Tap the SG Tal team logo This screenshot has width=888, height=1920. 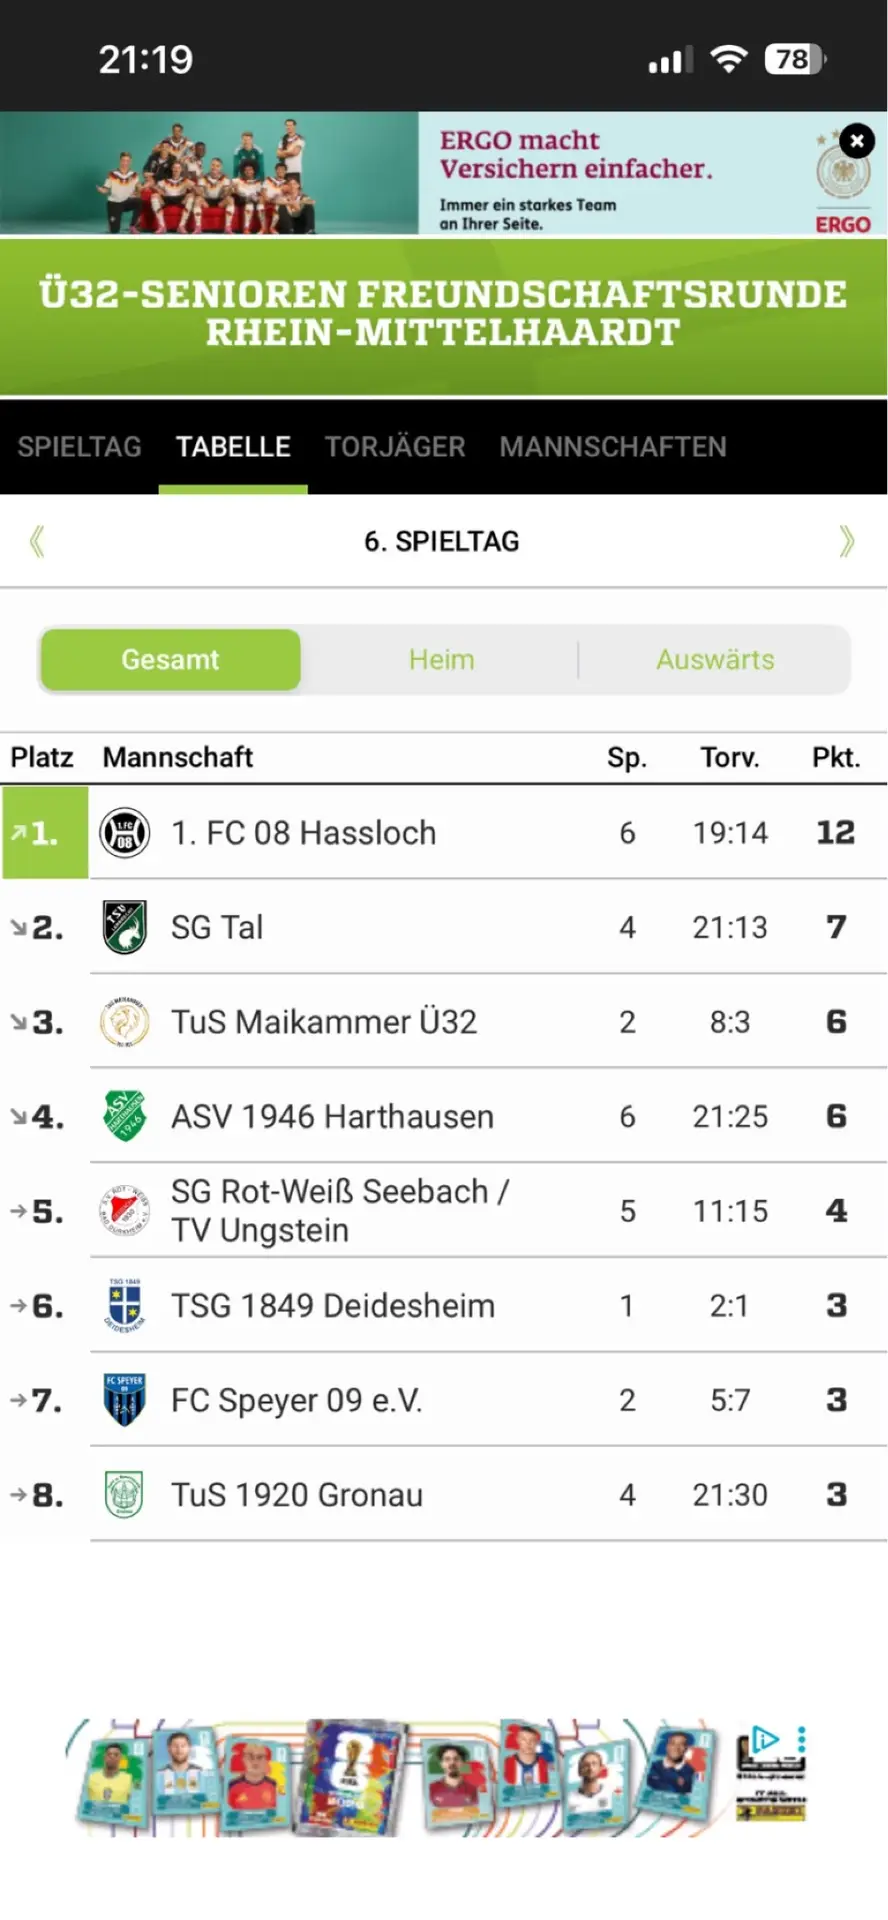125,927
